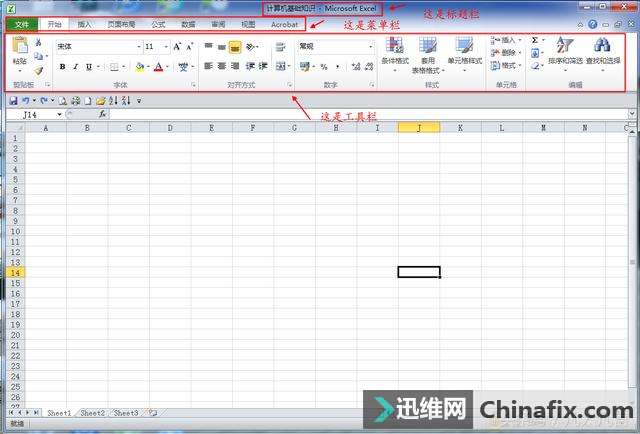Click the Merge and Center icon
Viewport: 640px width, 434px height.
click(x=280, y=66)
